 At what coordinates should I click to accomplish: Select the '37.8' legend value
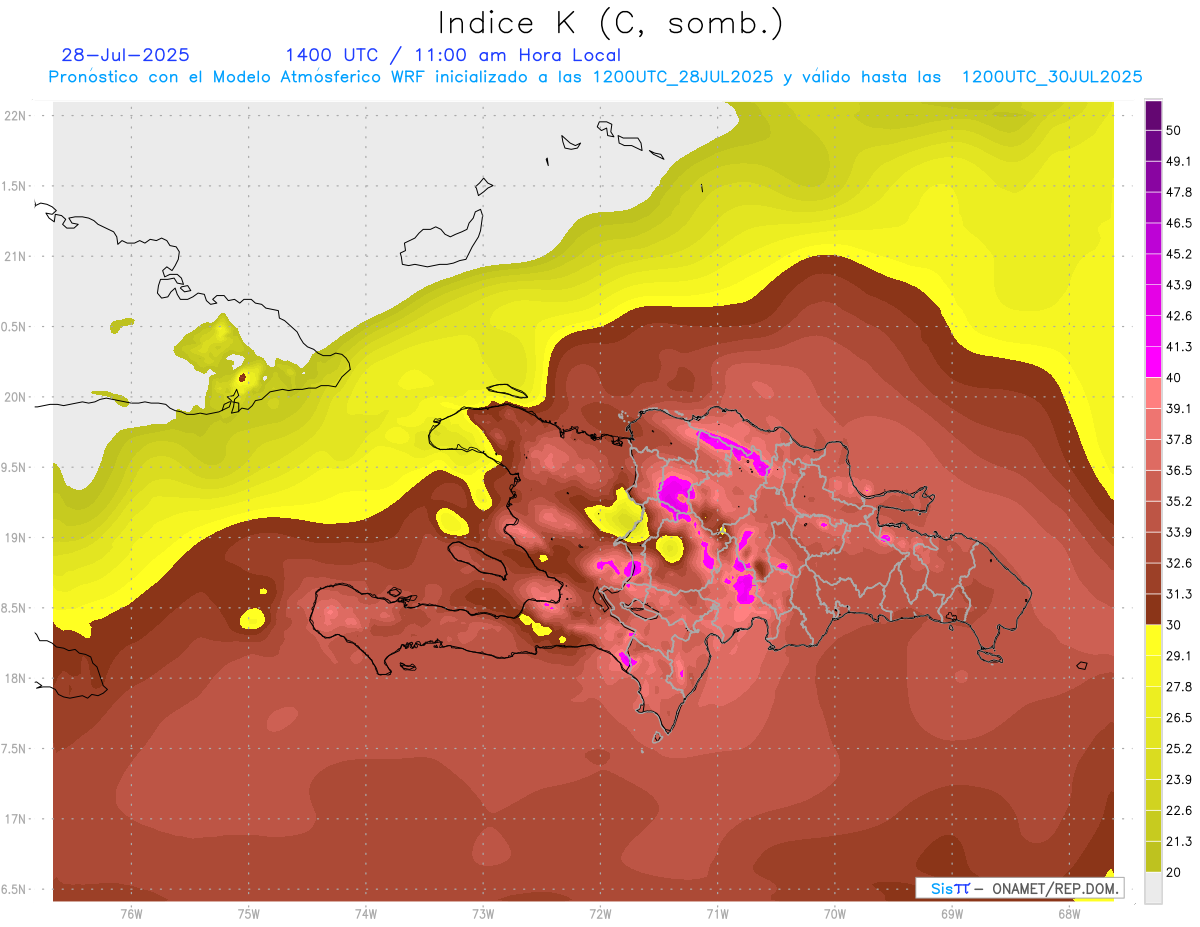pyautogui.click(x=1179, y=439)
